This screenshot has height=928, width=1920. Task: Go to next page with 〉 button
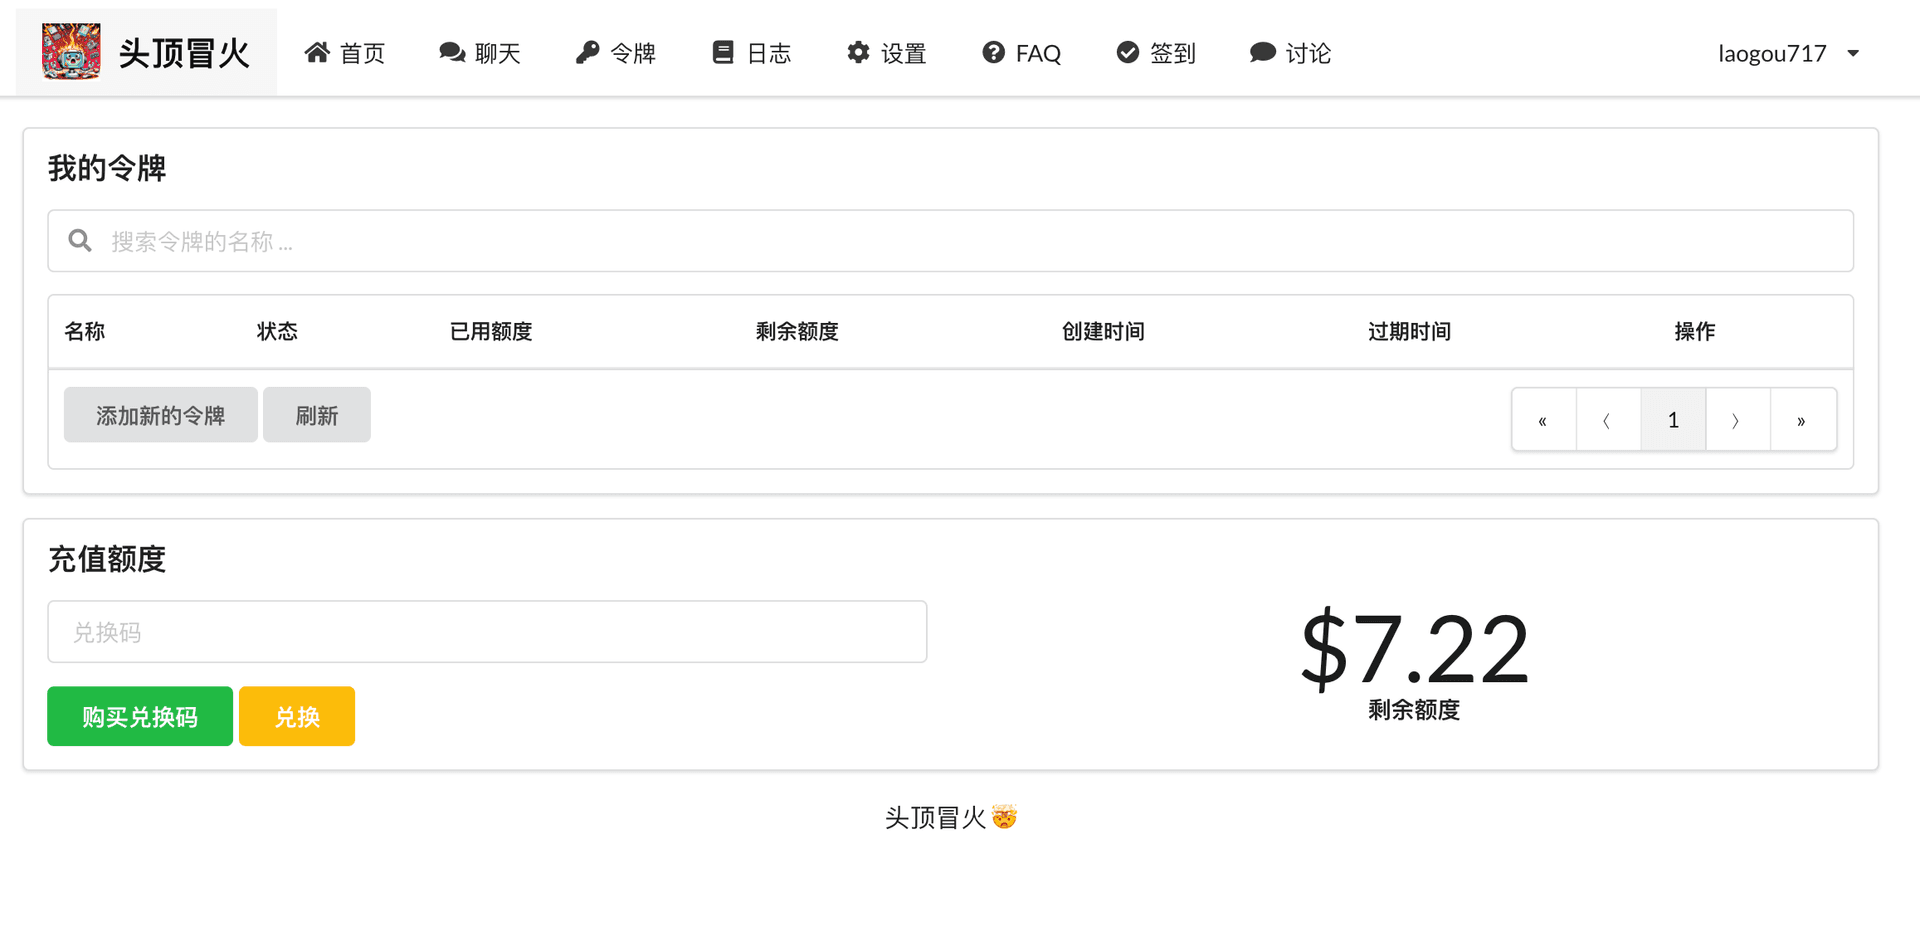pyautogui.click(x=1737, y=420)
